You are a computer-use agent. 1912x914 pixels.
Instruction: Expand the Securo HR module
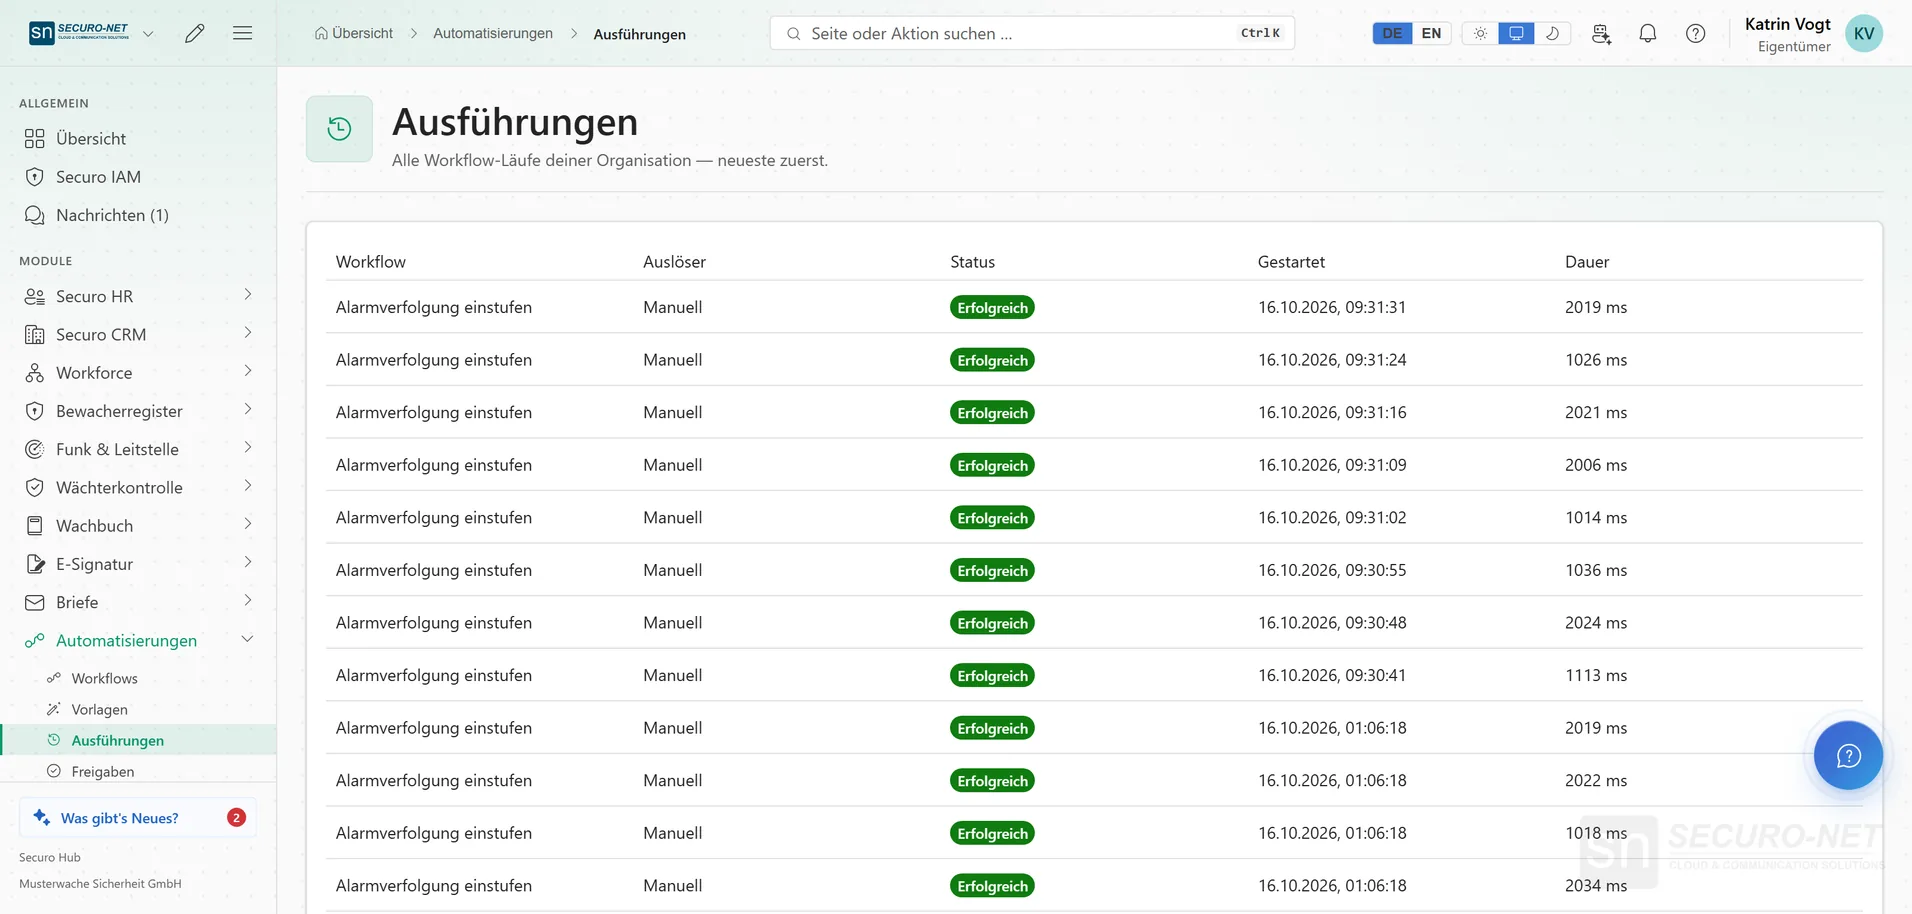click(x=248, y=295)
